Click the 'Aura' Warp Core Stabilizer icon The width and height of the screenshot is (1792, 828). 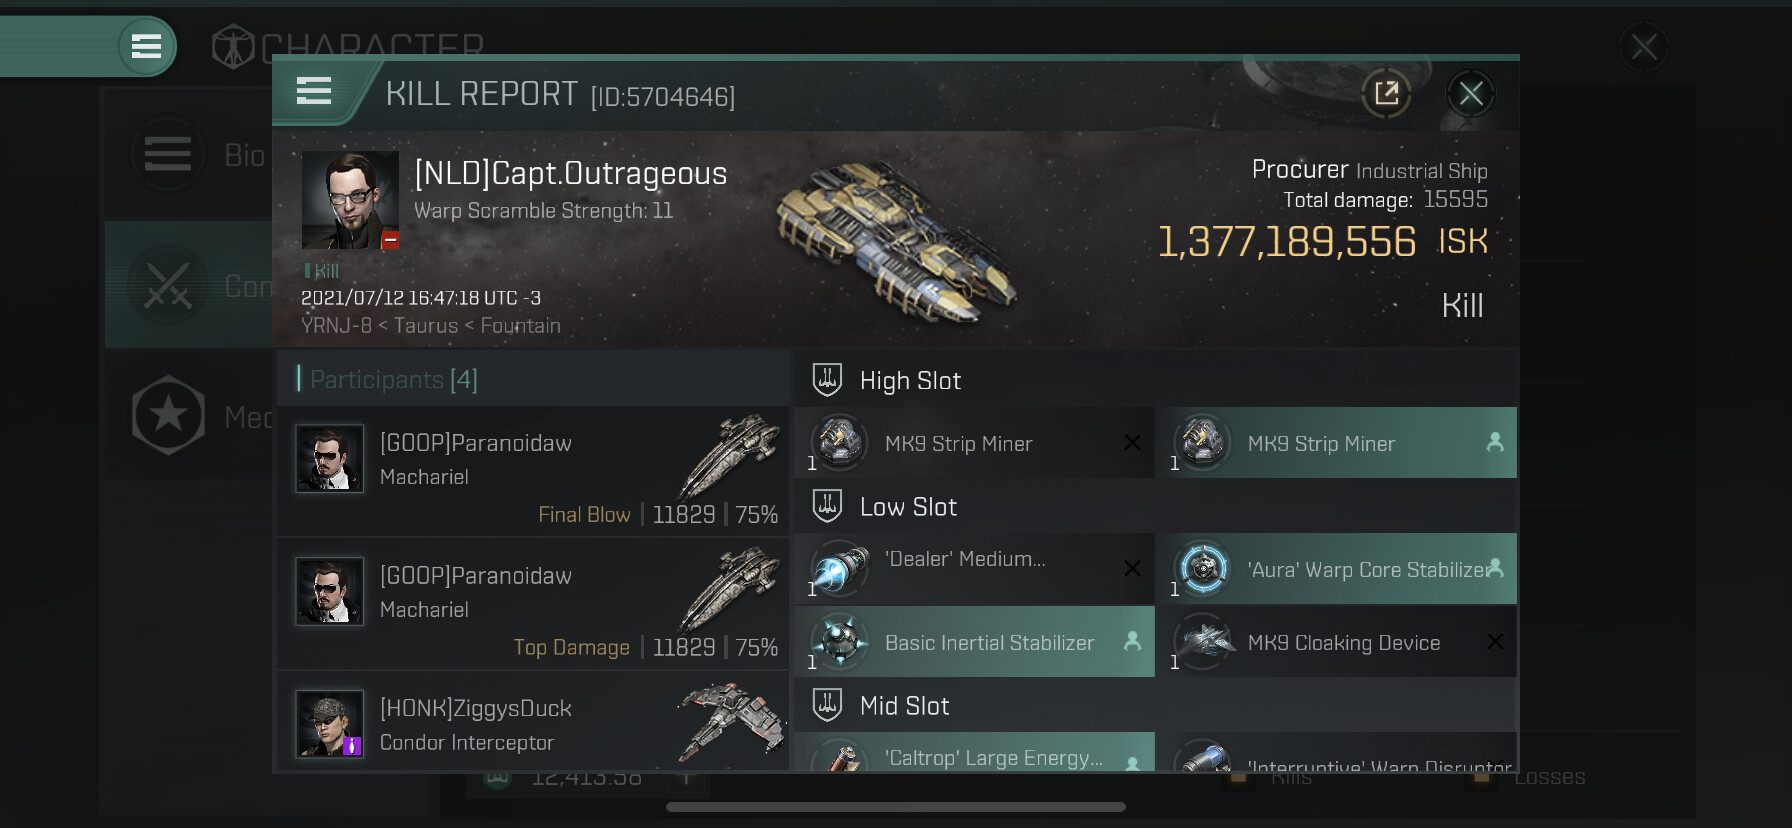pyautogui.click(x=1203, y=569)
